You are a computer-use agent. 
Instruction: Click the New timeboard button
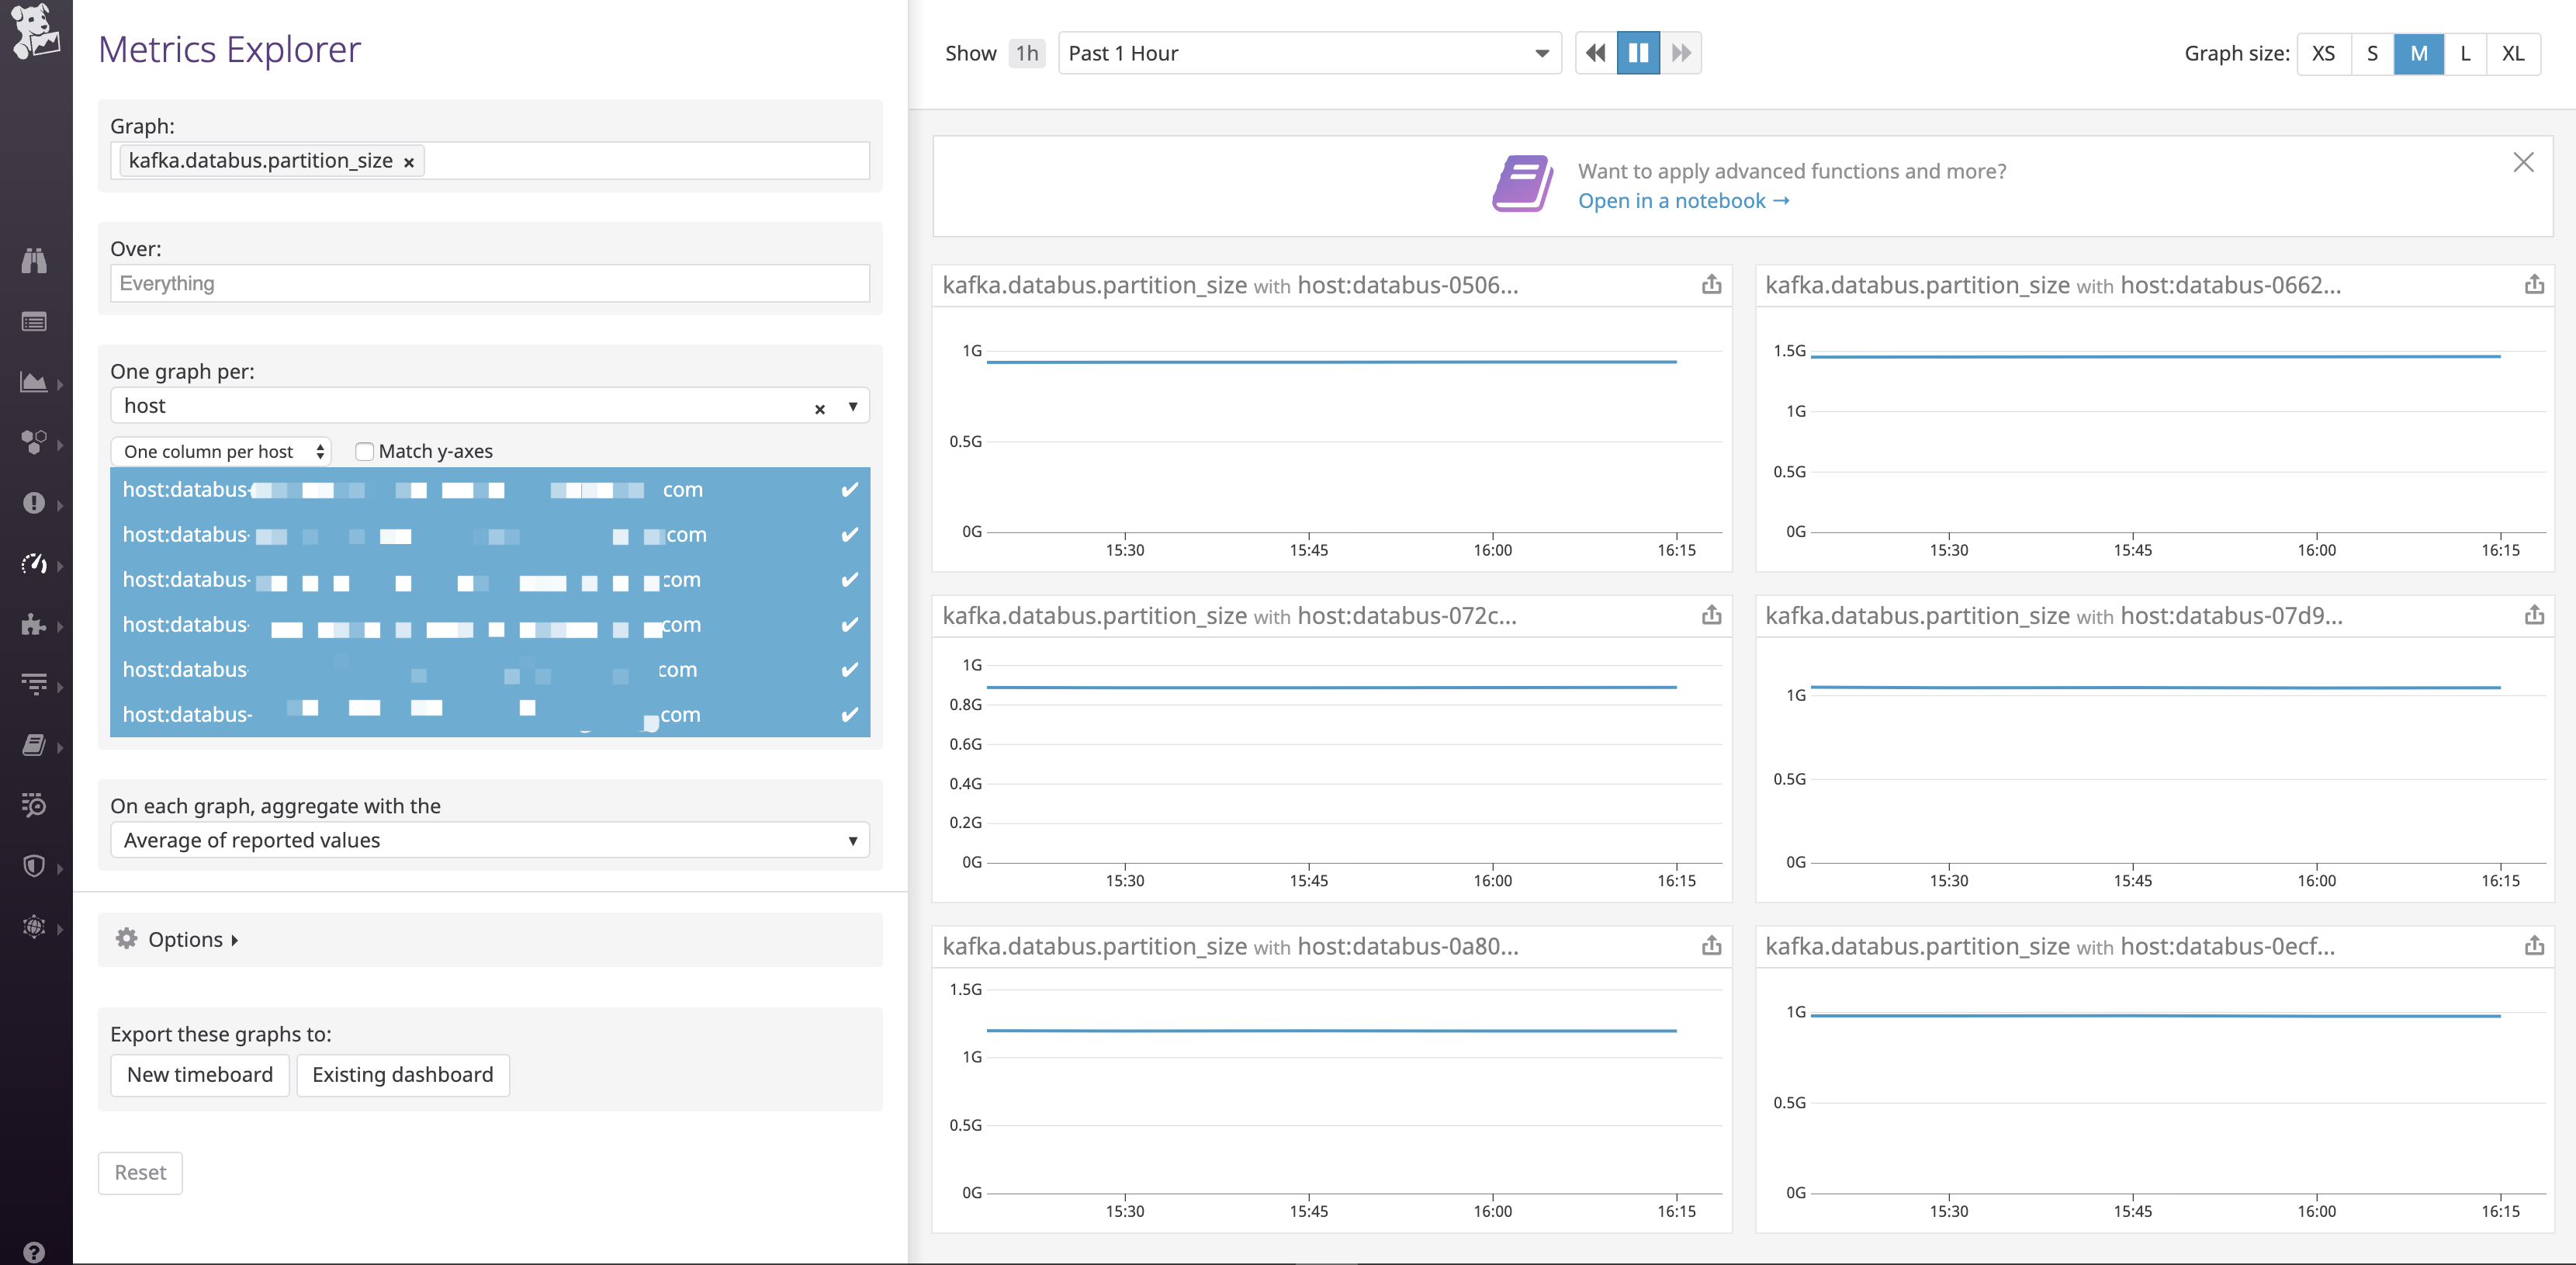point(199,1075)
